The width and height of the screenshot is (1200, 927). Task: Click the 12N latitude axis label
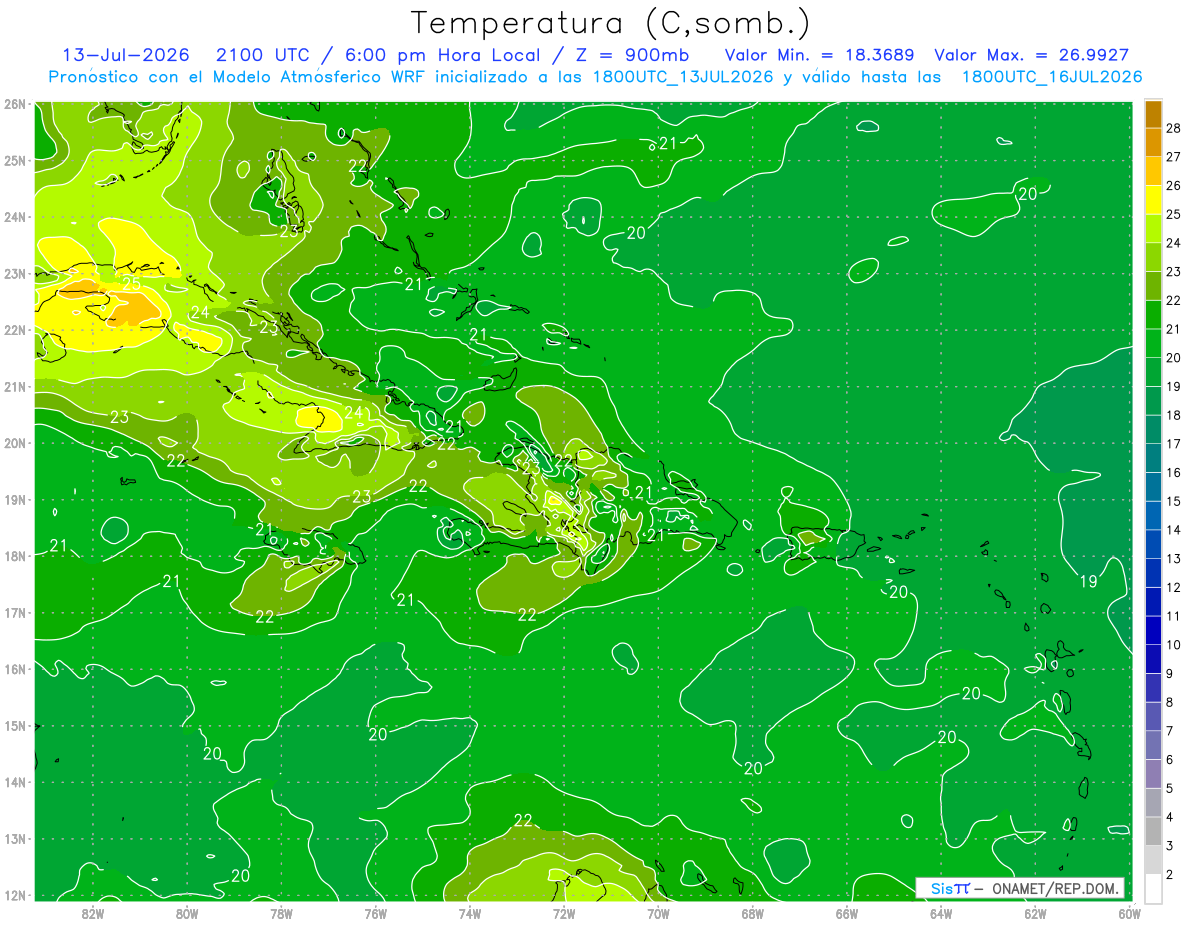coord(14,895)
